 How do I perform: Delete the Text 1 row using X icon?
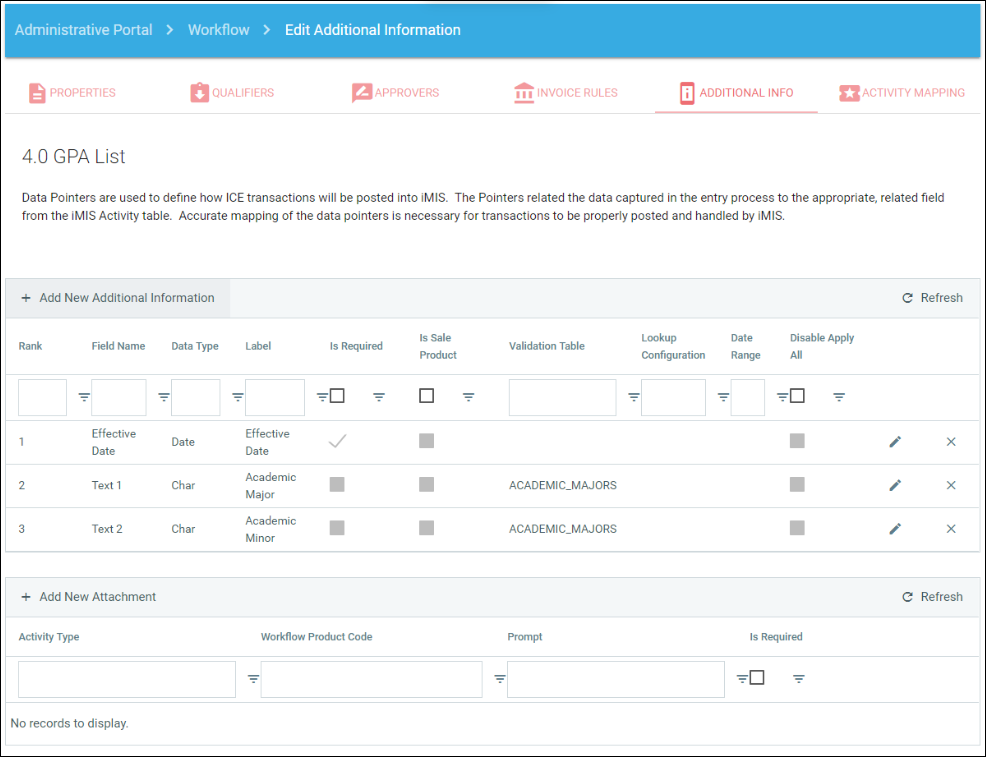coord(951,485)
